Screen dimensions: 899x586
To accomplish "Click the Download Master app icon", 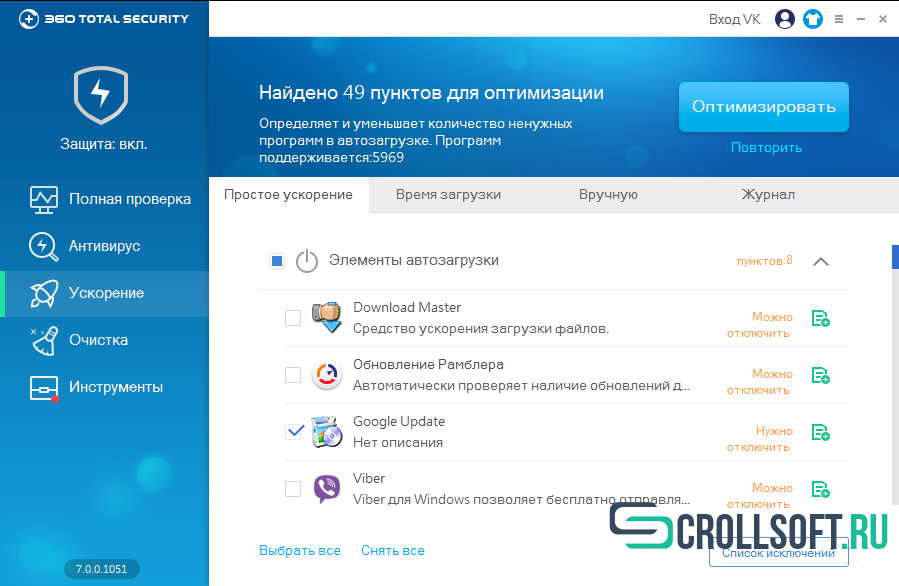I will [x=327, y=318].
